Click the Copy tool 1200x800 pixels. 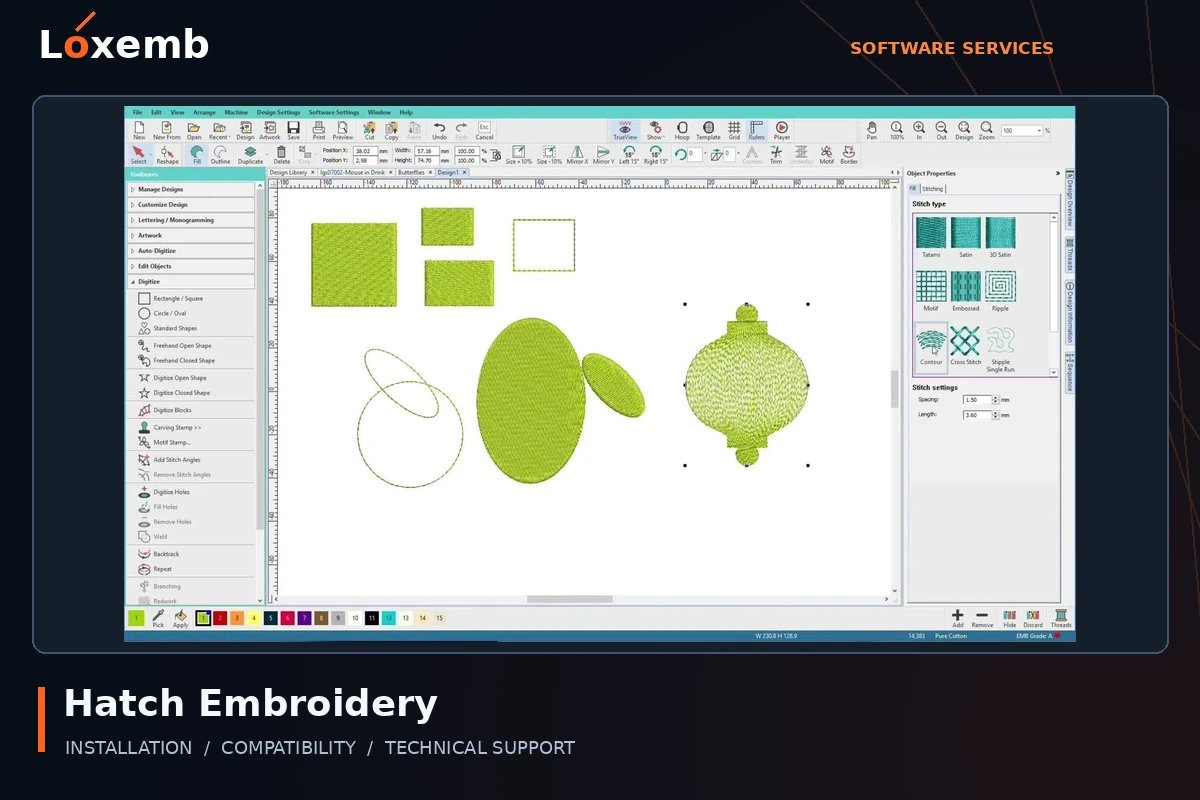(x=392, y=131)
